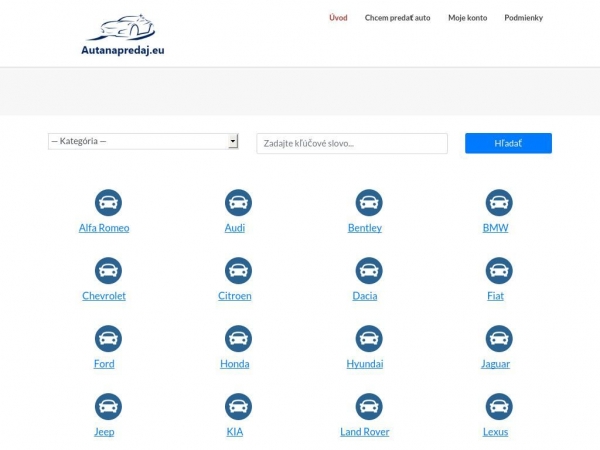Open the Honda category link

[x=235, y=364]
